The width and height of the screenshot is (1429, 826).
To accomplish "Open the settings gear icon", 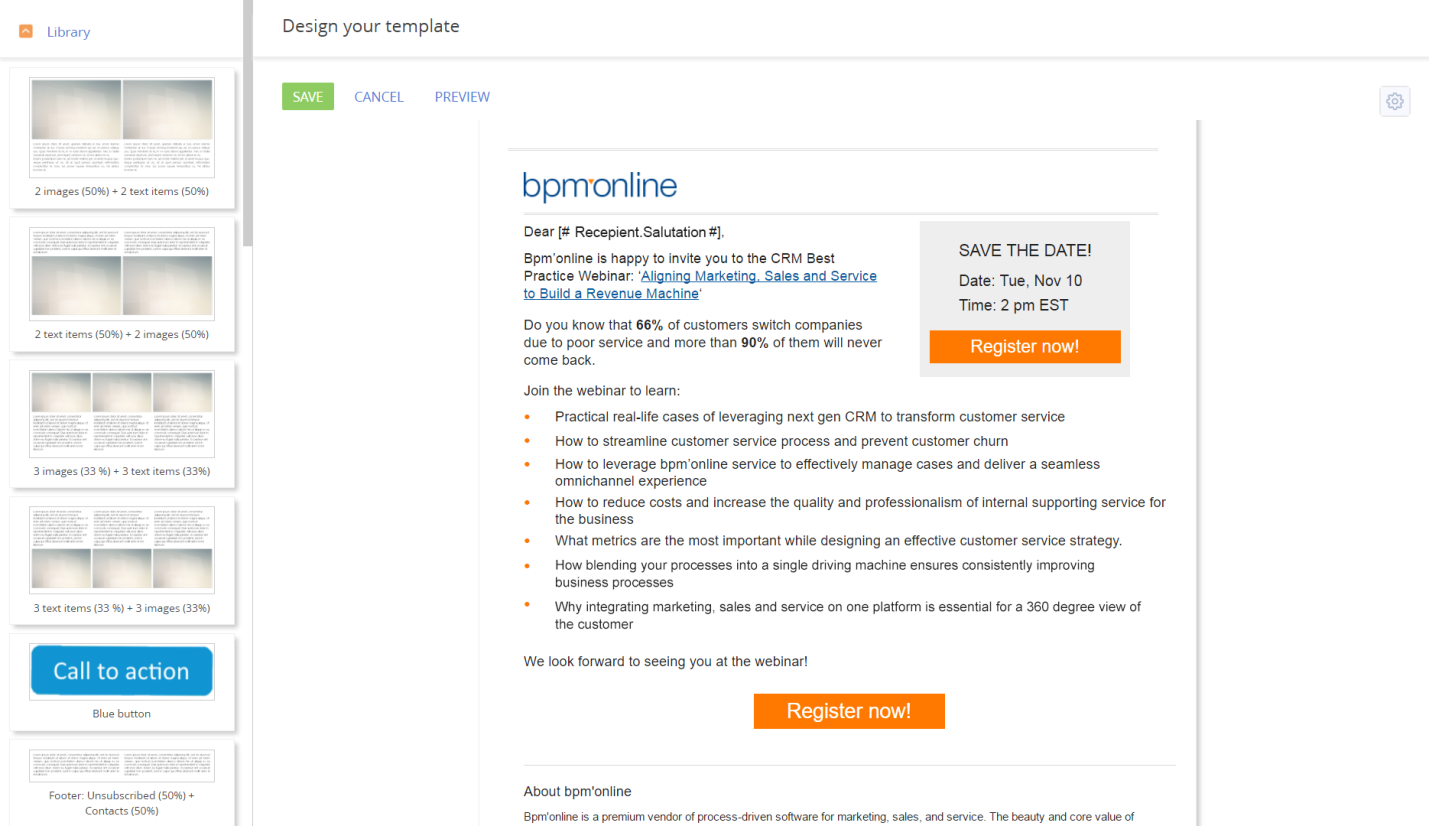I will pos(1395,101).
